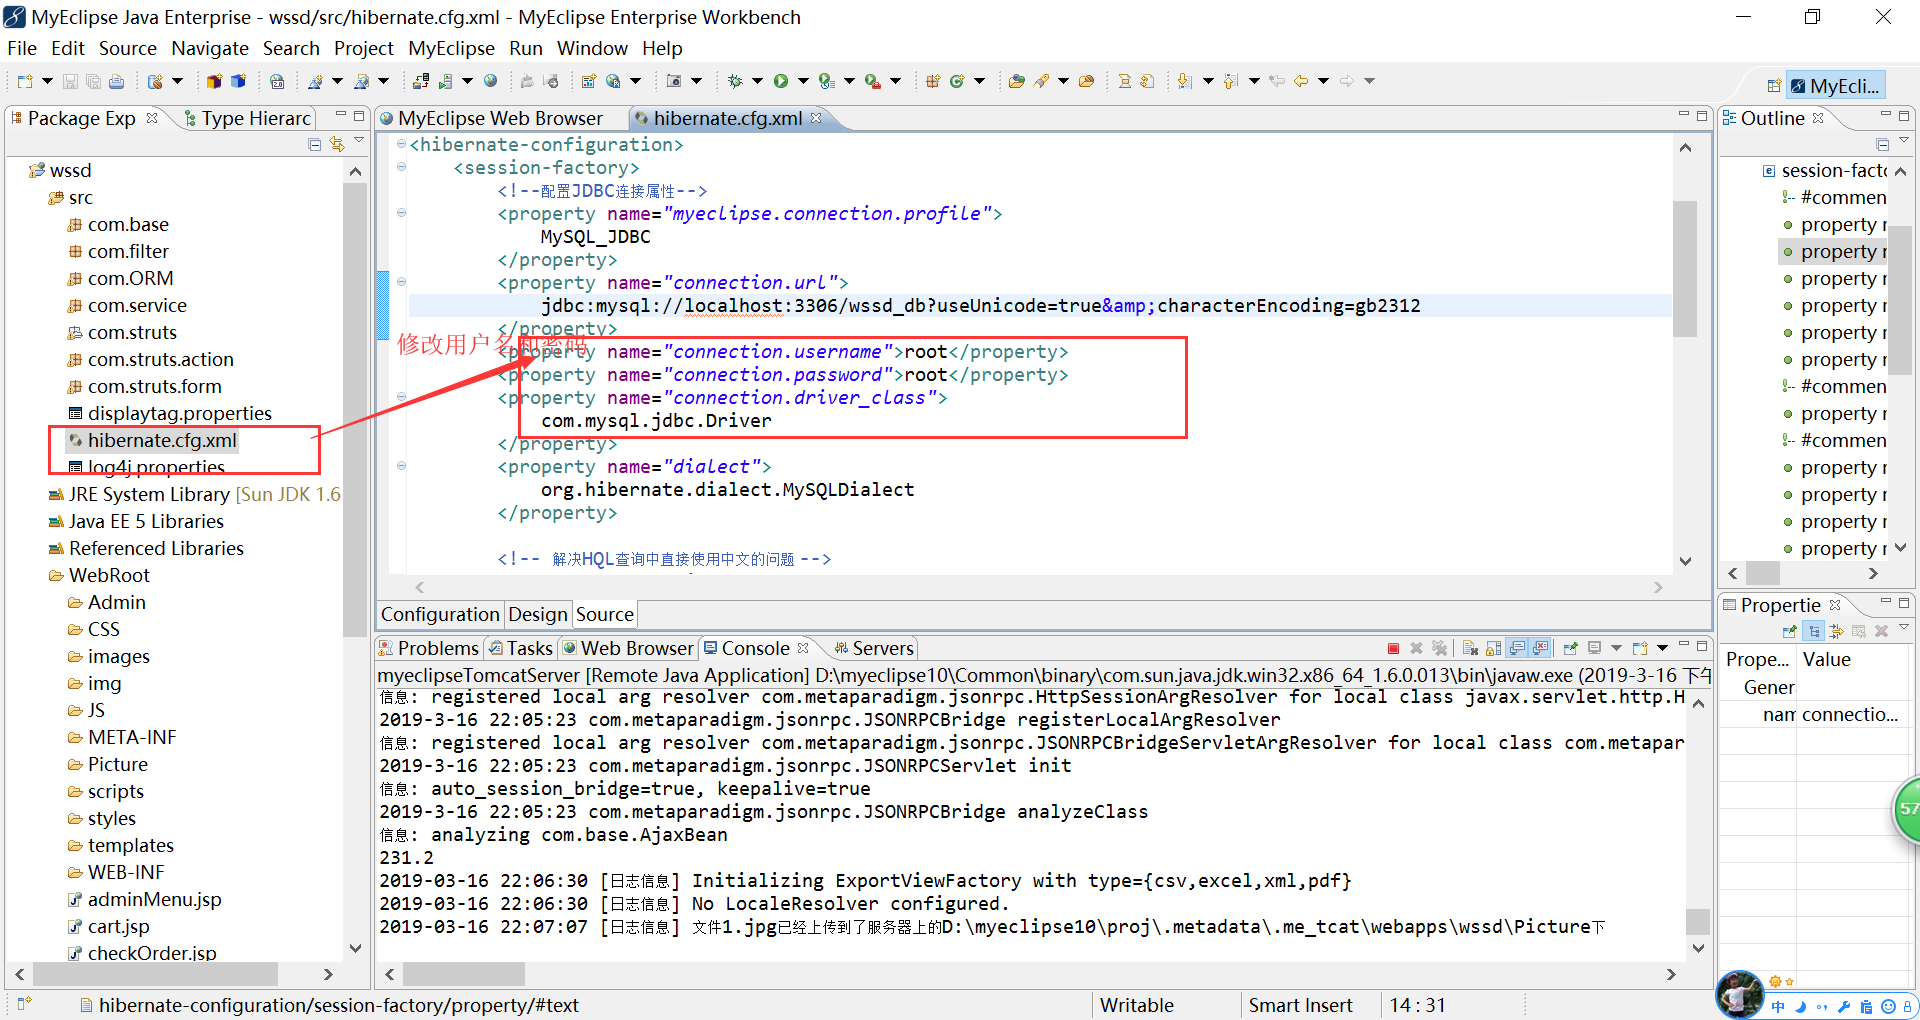1920x1020 pixels.
Task: Click the Display Selected Console icon
Action: point(1594,648)
